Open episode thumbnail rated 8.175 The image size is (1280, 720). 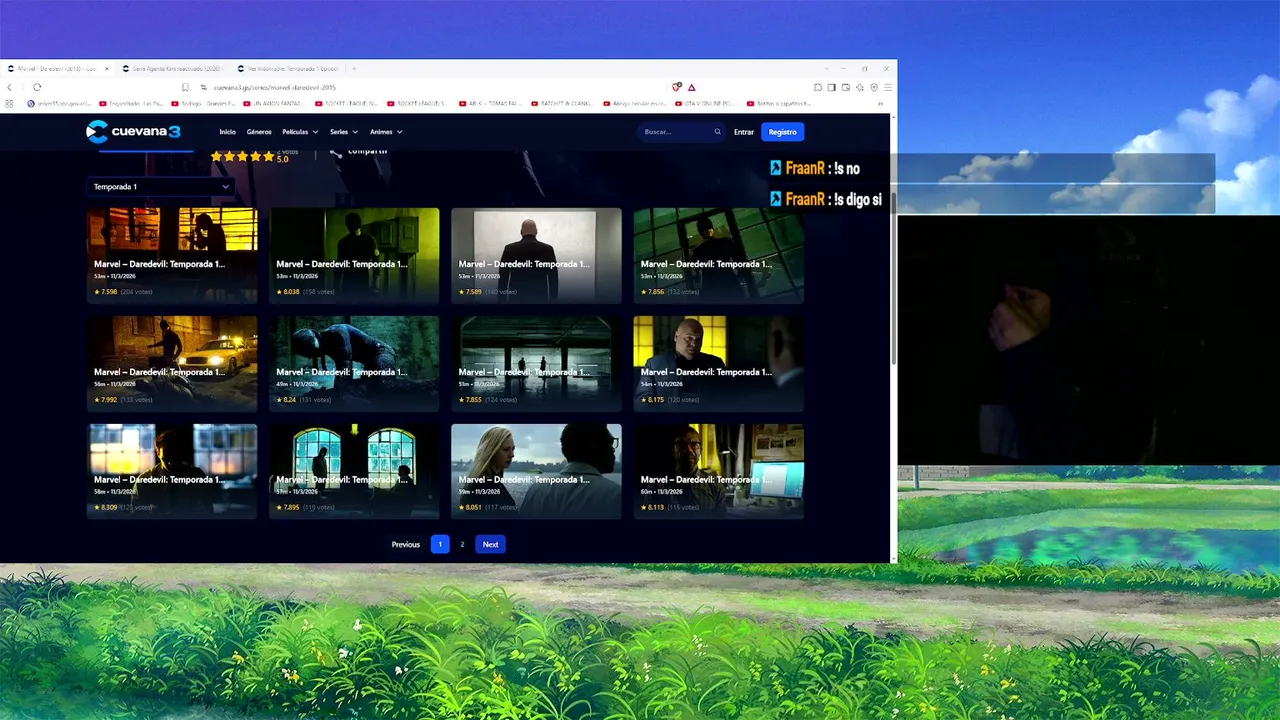pos(719,363)
